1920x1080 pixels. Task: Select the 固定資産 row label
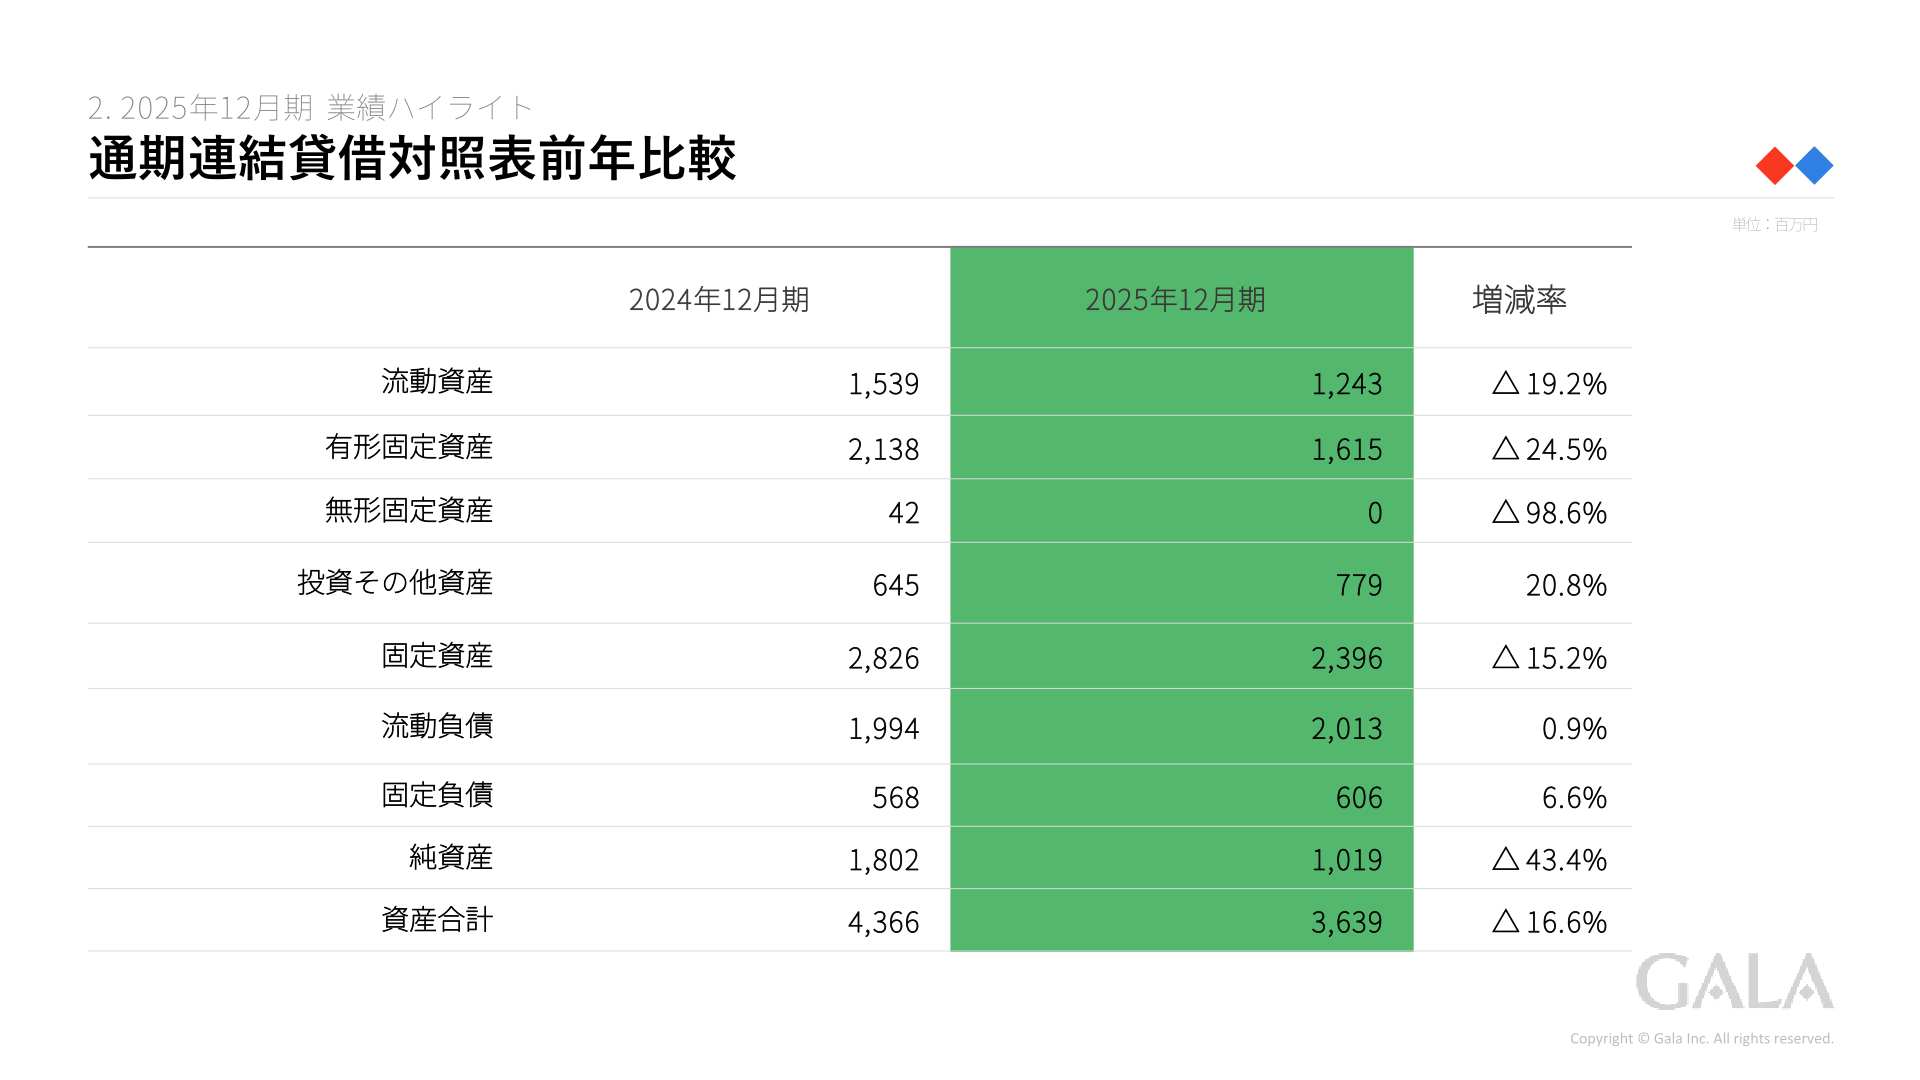click(x=437, y=656)
